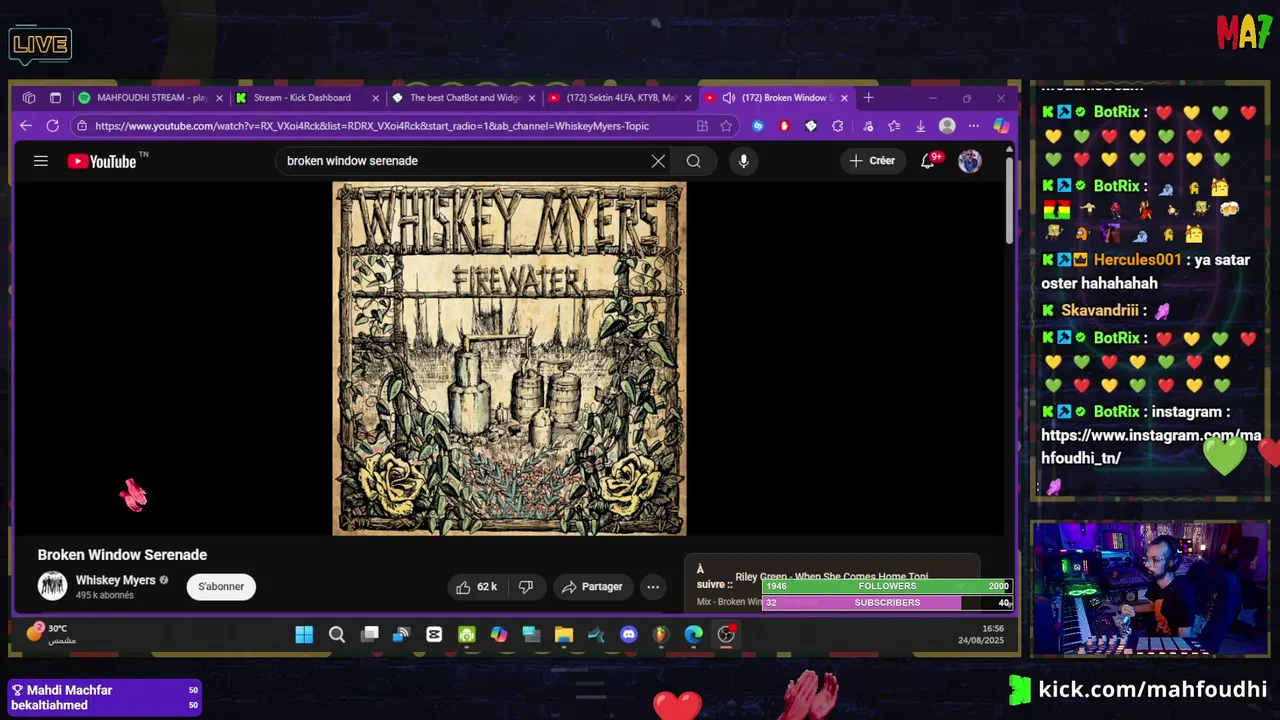Open the Whiskey Myers channel avatar
Image resolution: width=1280 pixels, height=720 pixels.
[52, 586]
